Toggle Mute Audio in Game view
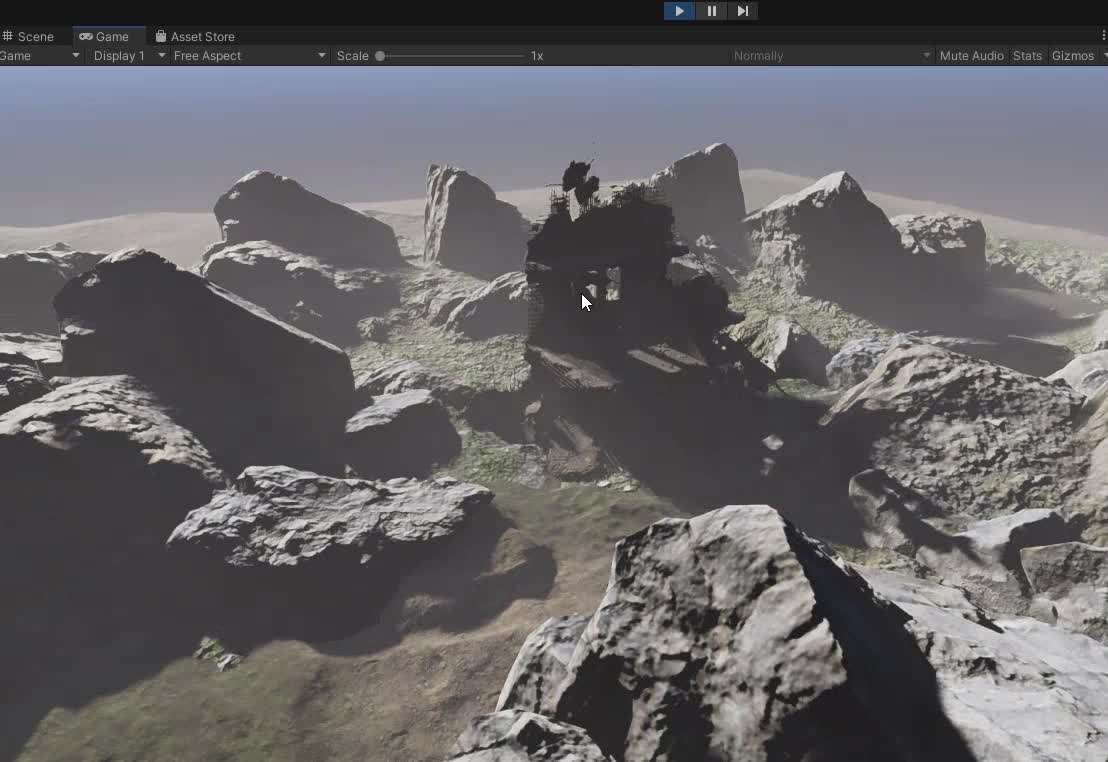1108x762 pixels. [971, 56]
